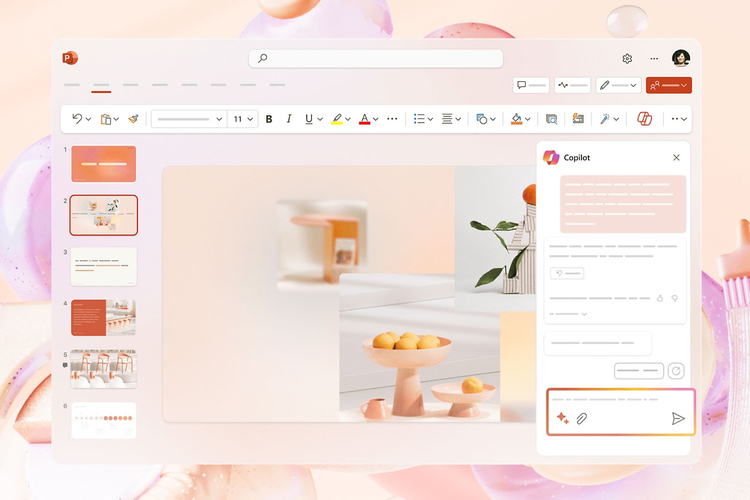Screen dimensions: 750x500
Task: Select the active underlined ribbon tab
Action: pos(101,86)
